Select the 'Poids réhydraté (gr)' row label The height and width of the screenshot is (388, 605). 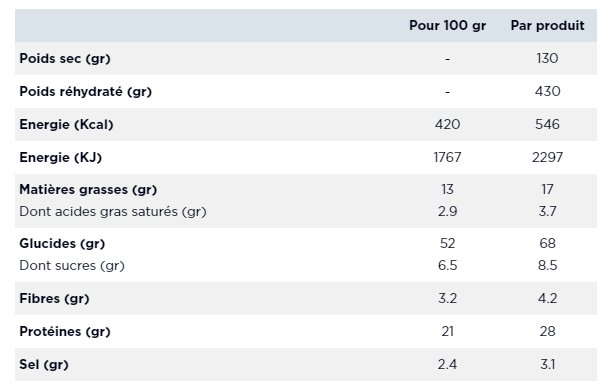click(x=85, y=92)
